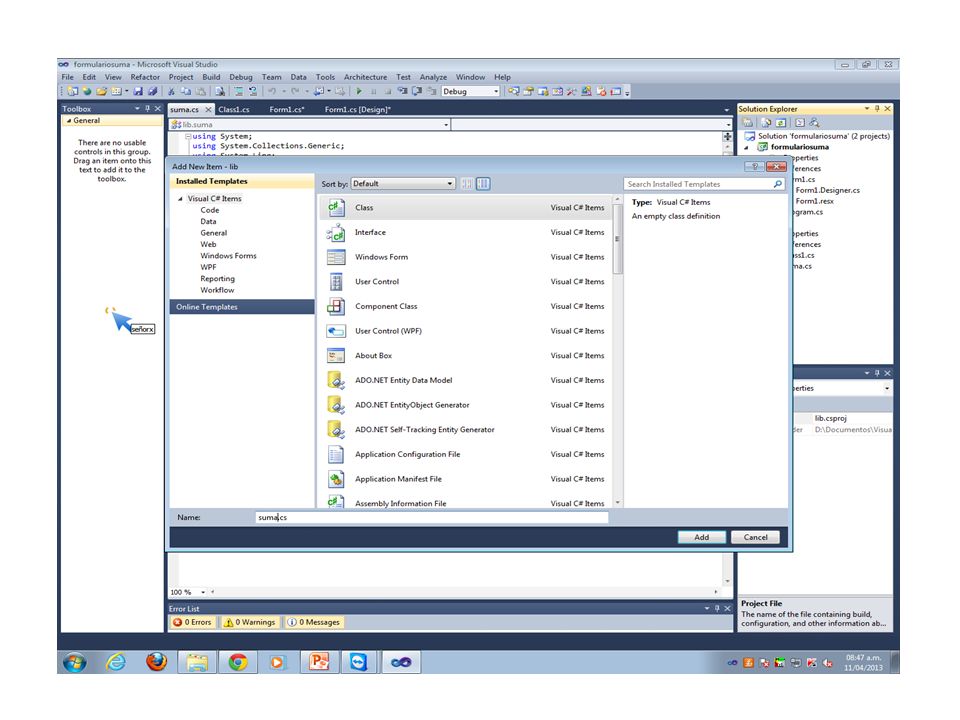Click the template list vertical scrollbar
The height and width of the screenshot is (720, 960).
tap(618, 351)
